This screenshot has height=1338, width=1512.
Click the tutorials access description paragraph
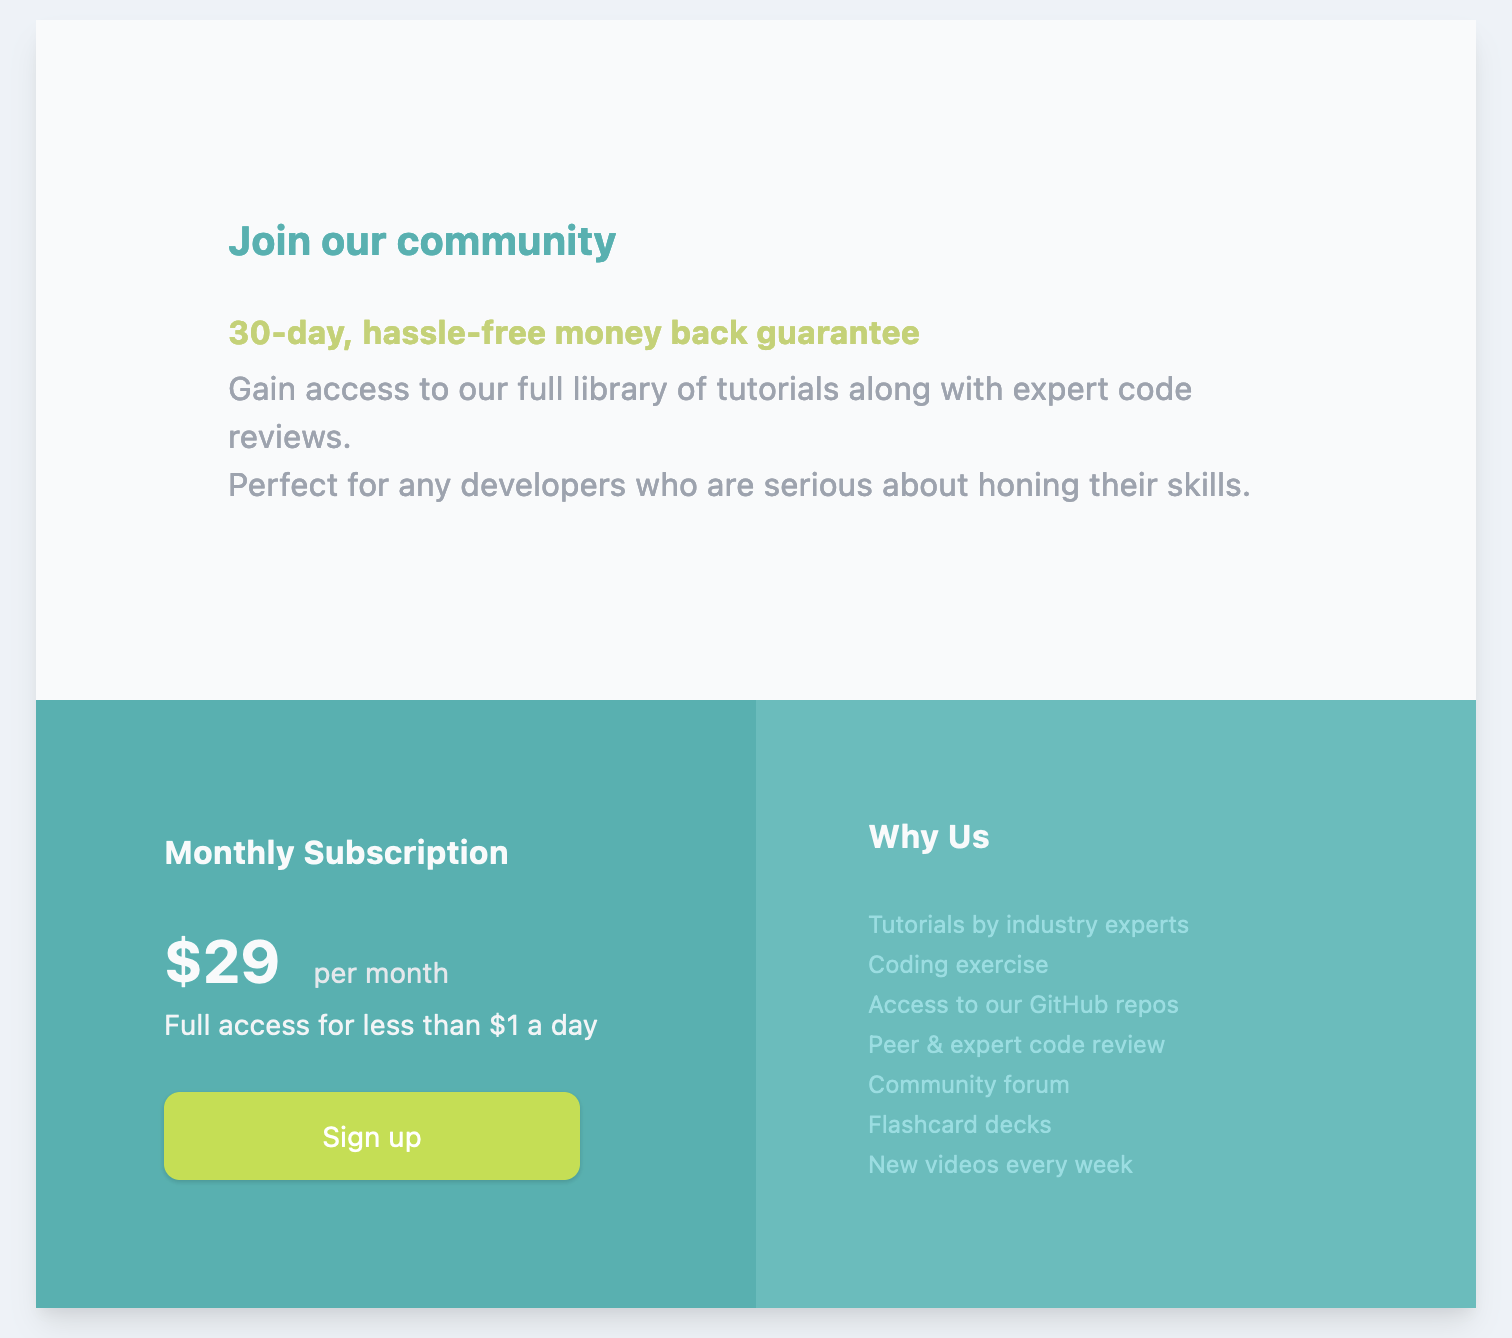pos(710,412)
